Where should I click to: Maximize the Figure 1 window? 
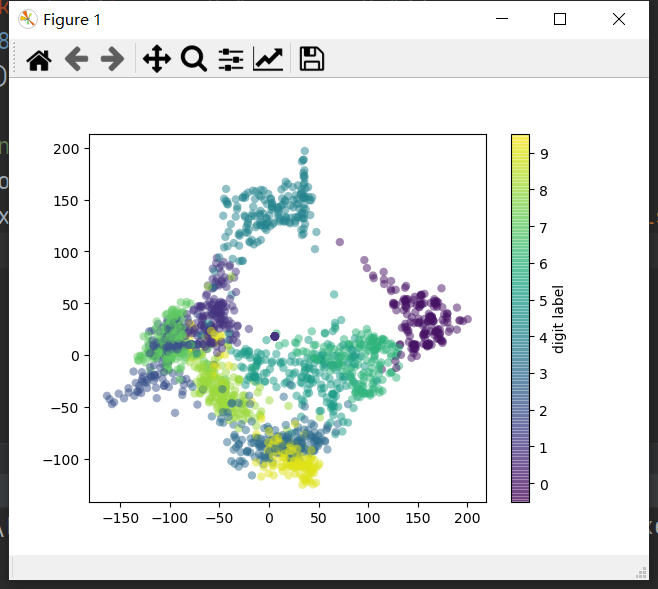pos(560,19)
